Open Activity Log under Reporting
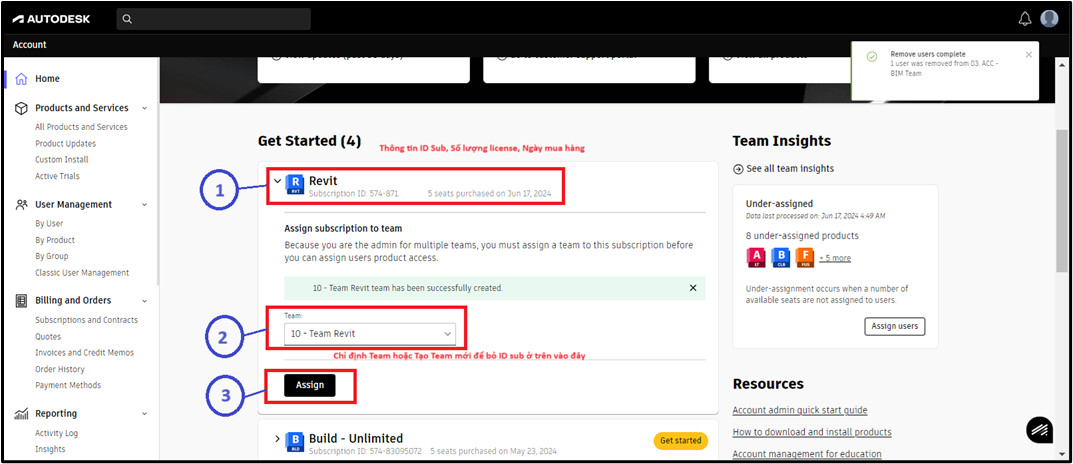The width and height of the screenshot is (1073, 464). 57,433
